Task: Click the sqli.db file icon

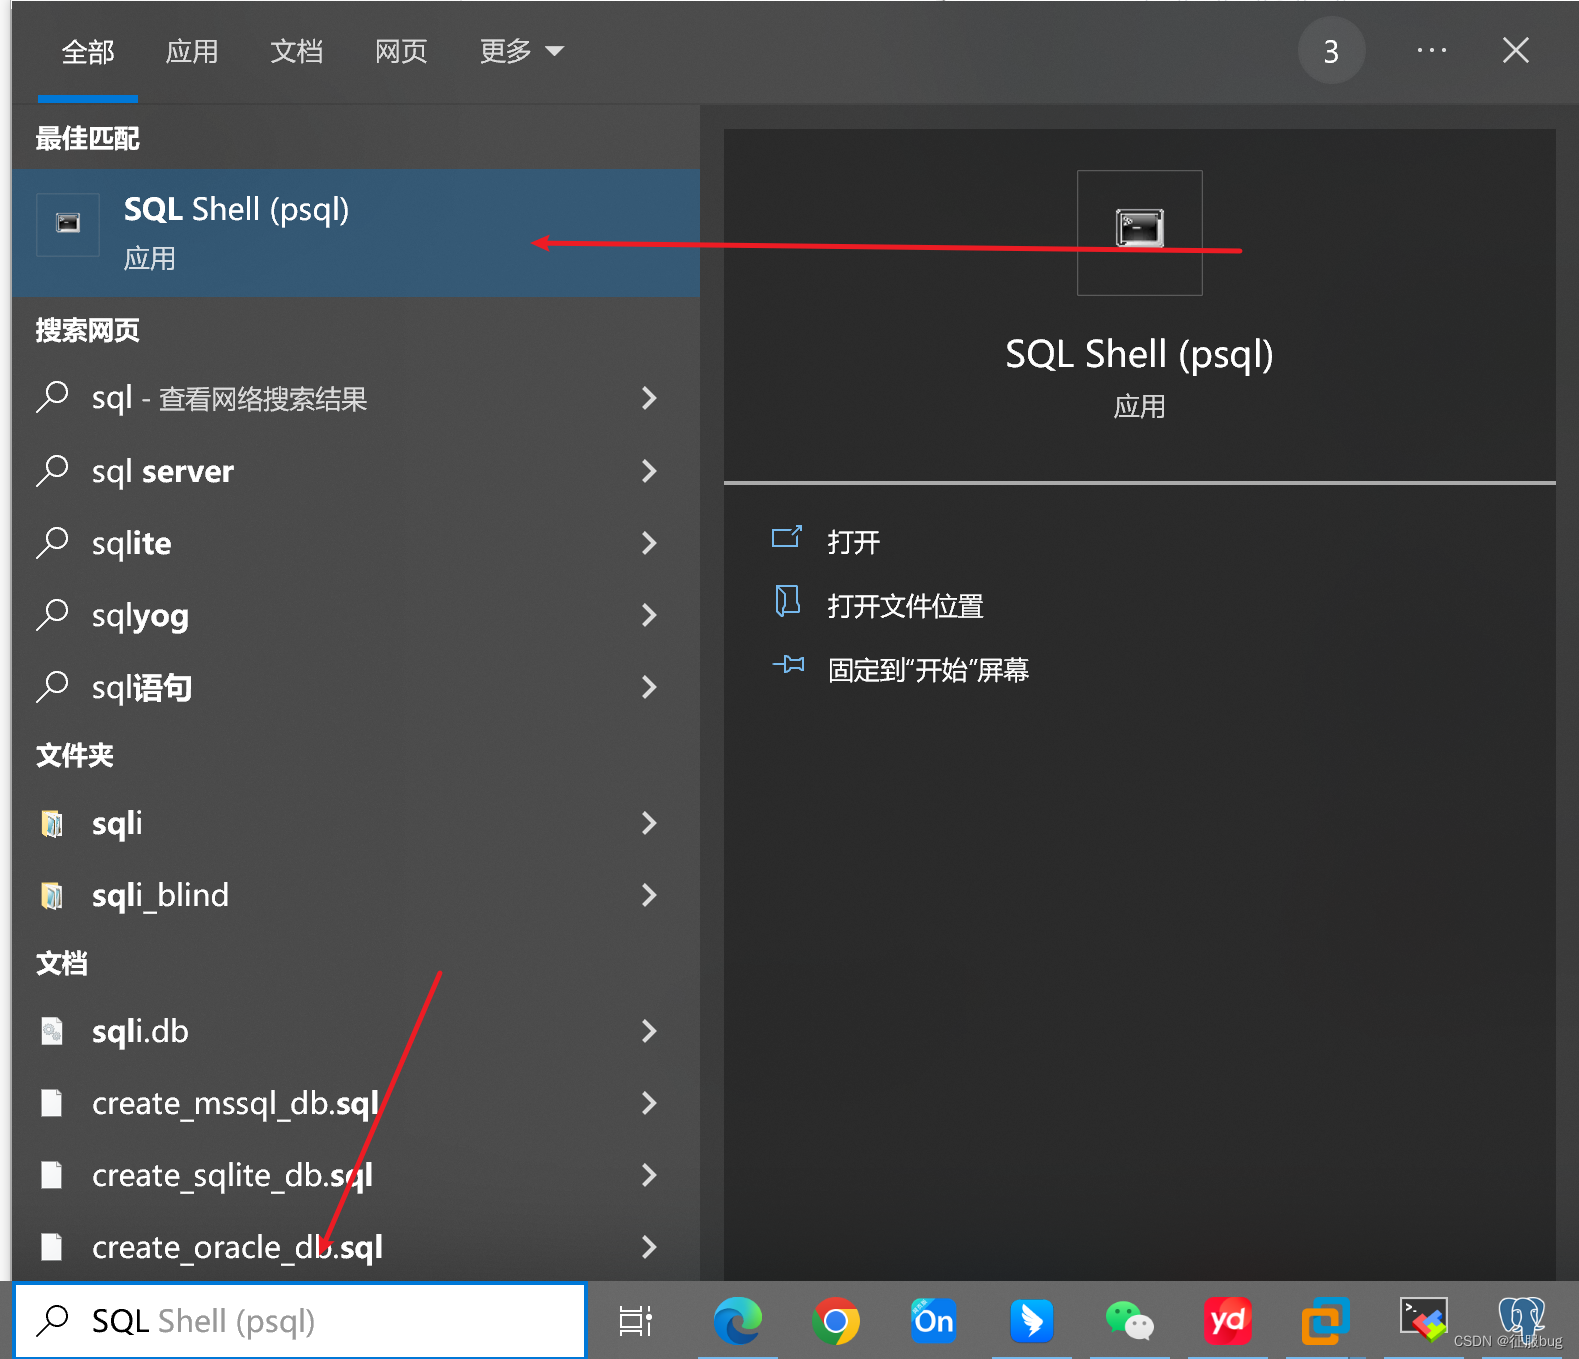Action: [x=52, y=1031]
